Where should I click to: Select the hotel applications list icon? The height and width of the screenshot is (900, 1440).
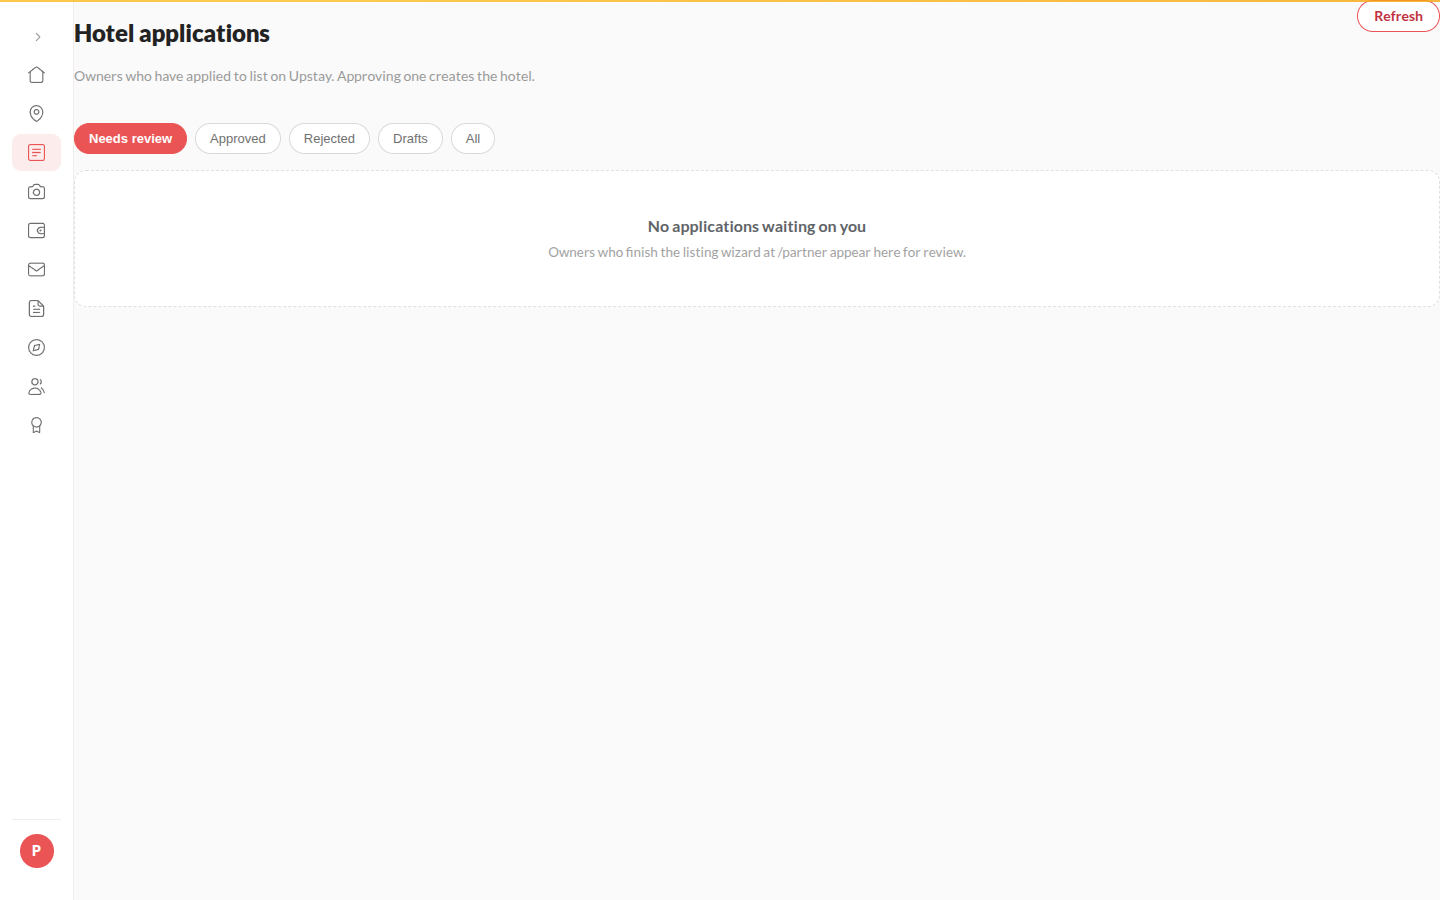[x=37, y=153]
